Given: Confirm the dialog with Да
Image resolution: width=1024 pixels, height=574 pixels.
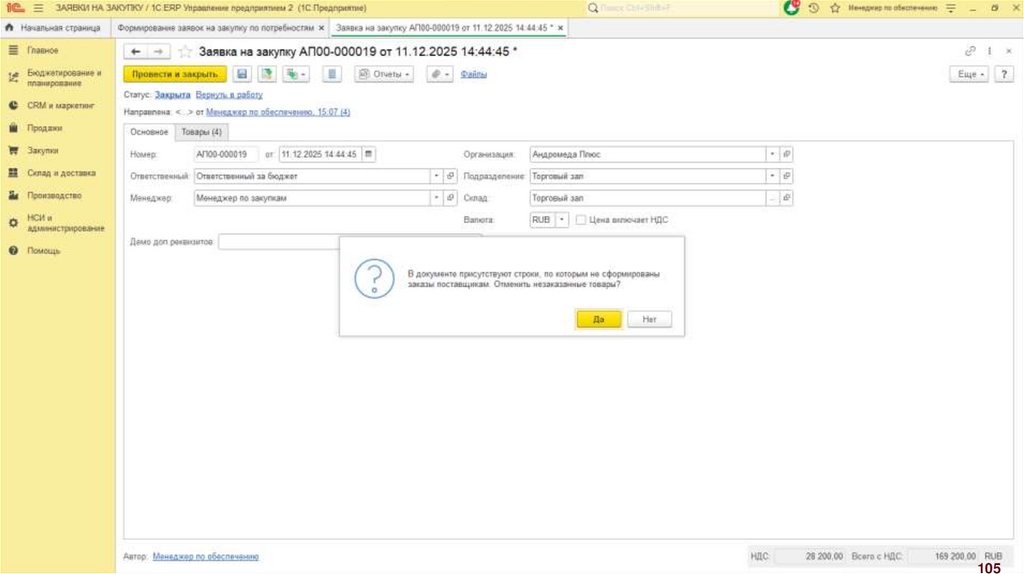Looking at the screenshot, I should click(x=598, y=319).
